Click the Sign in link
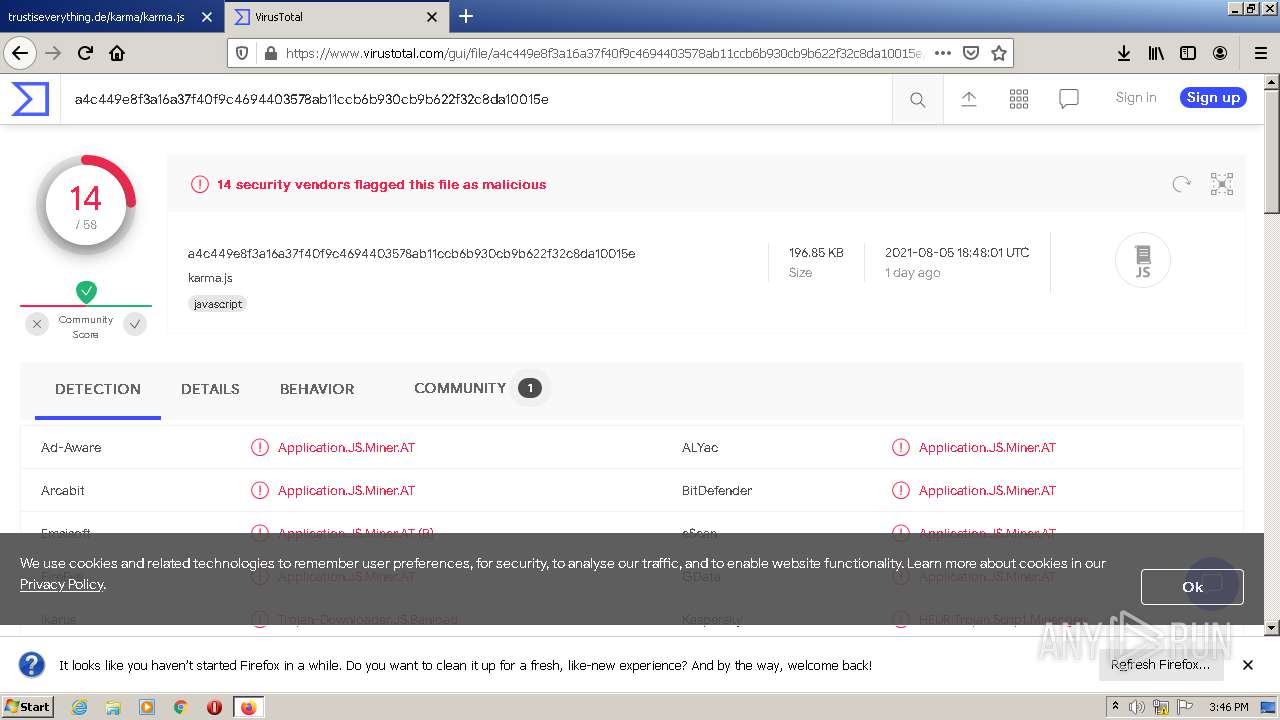 1136,97
